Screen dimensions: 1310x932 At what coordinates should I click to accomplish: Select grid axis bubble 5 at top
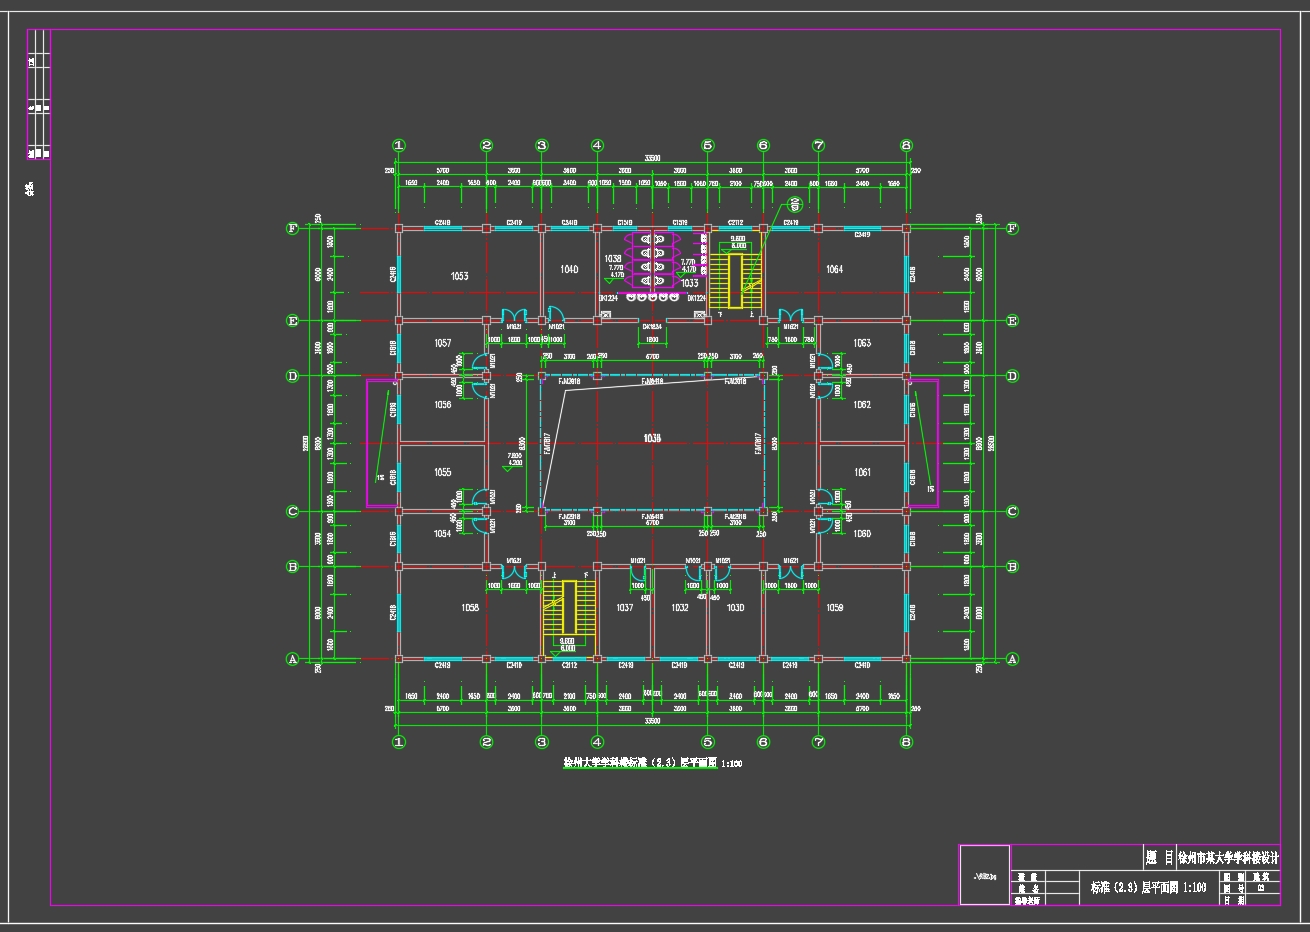click(708, 145)
